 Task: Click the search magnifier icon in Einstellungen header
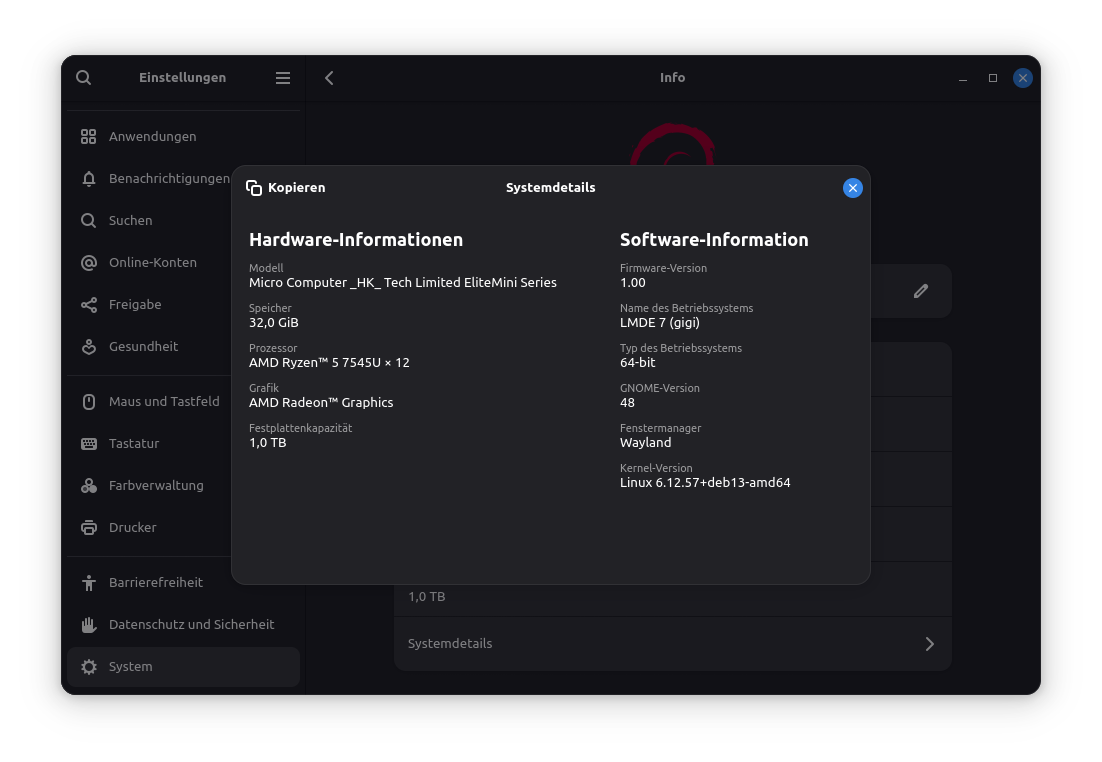tap(84, 78)
